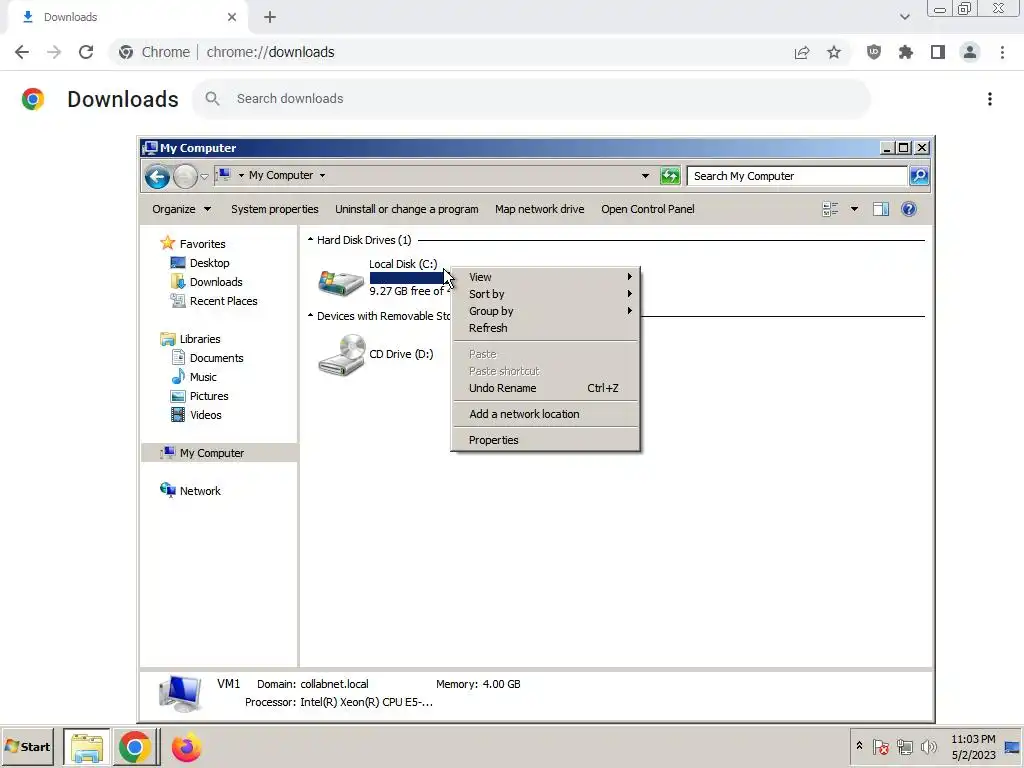Viewport: 1024px width, 768px height.
Task: Close the Downloads tab
Action: point(232,17)
